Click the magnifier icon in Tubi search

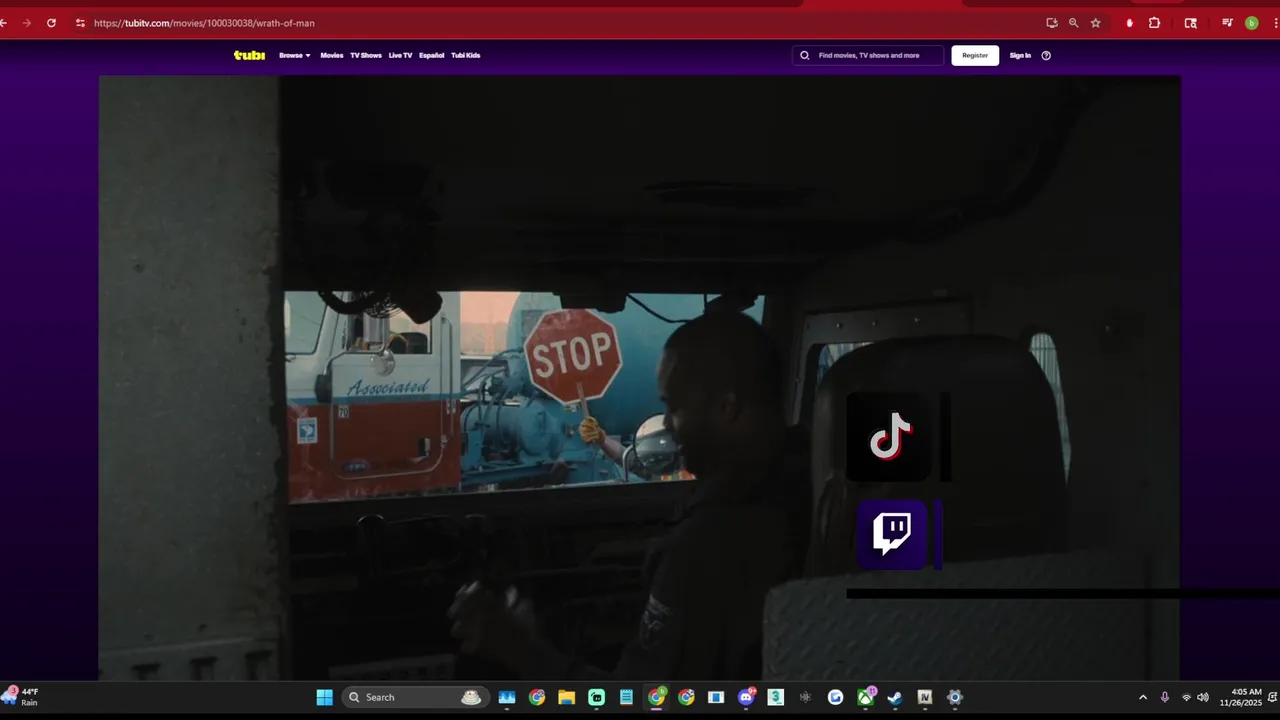click(804, 55)
